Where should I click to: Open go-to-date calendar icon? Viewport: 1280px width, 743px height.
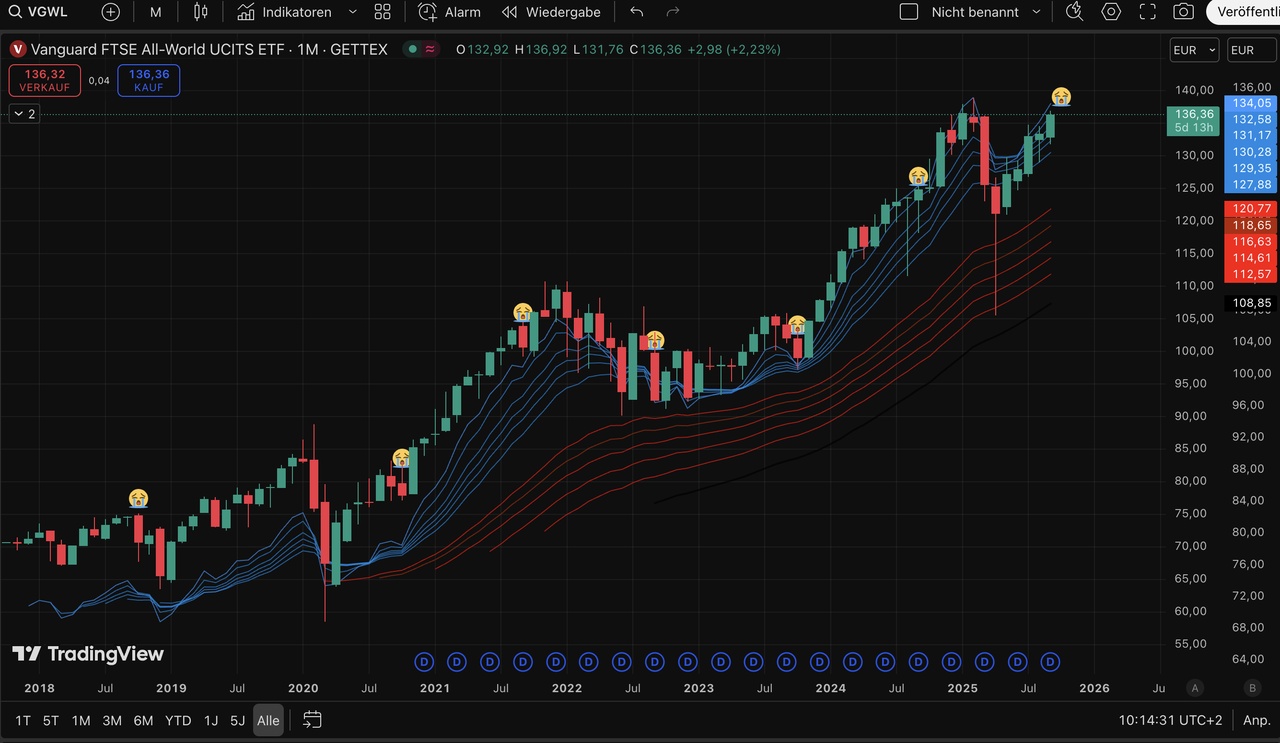point(312,720)
